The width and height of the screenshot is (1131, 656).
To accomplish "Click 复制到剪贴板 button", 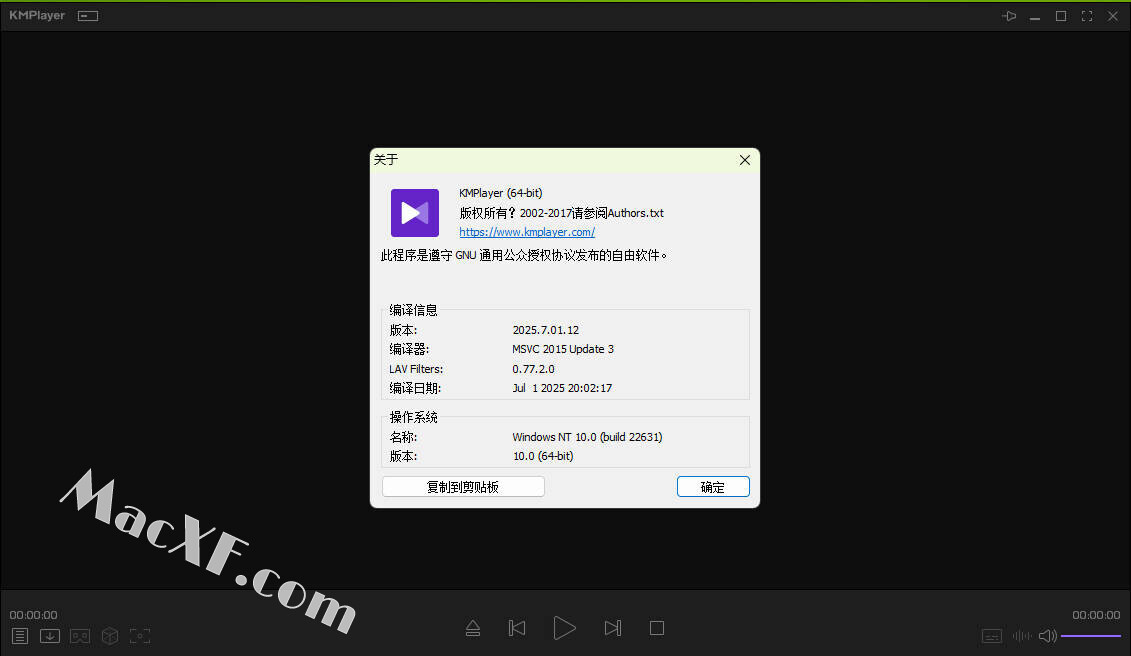I will pos(463,487).
